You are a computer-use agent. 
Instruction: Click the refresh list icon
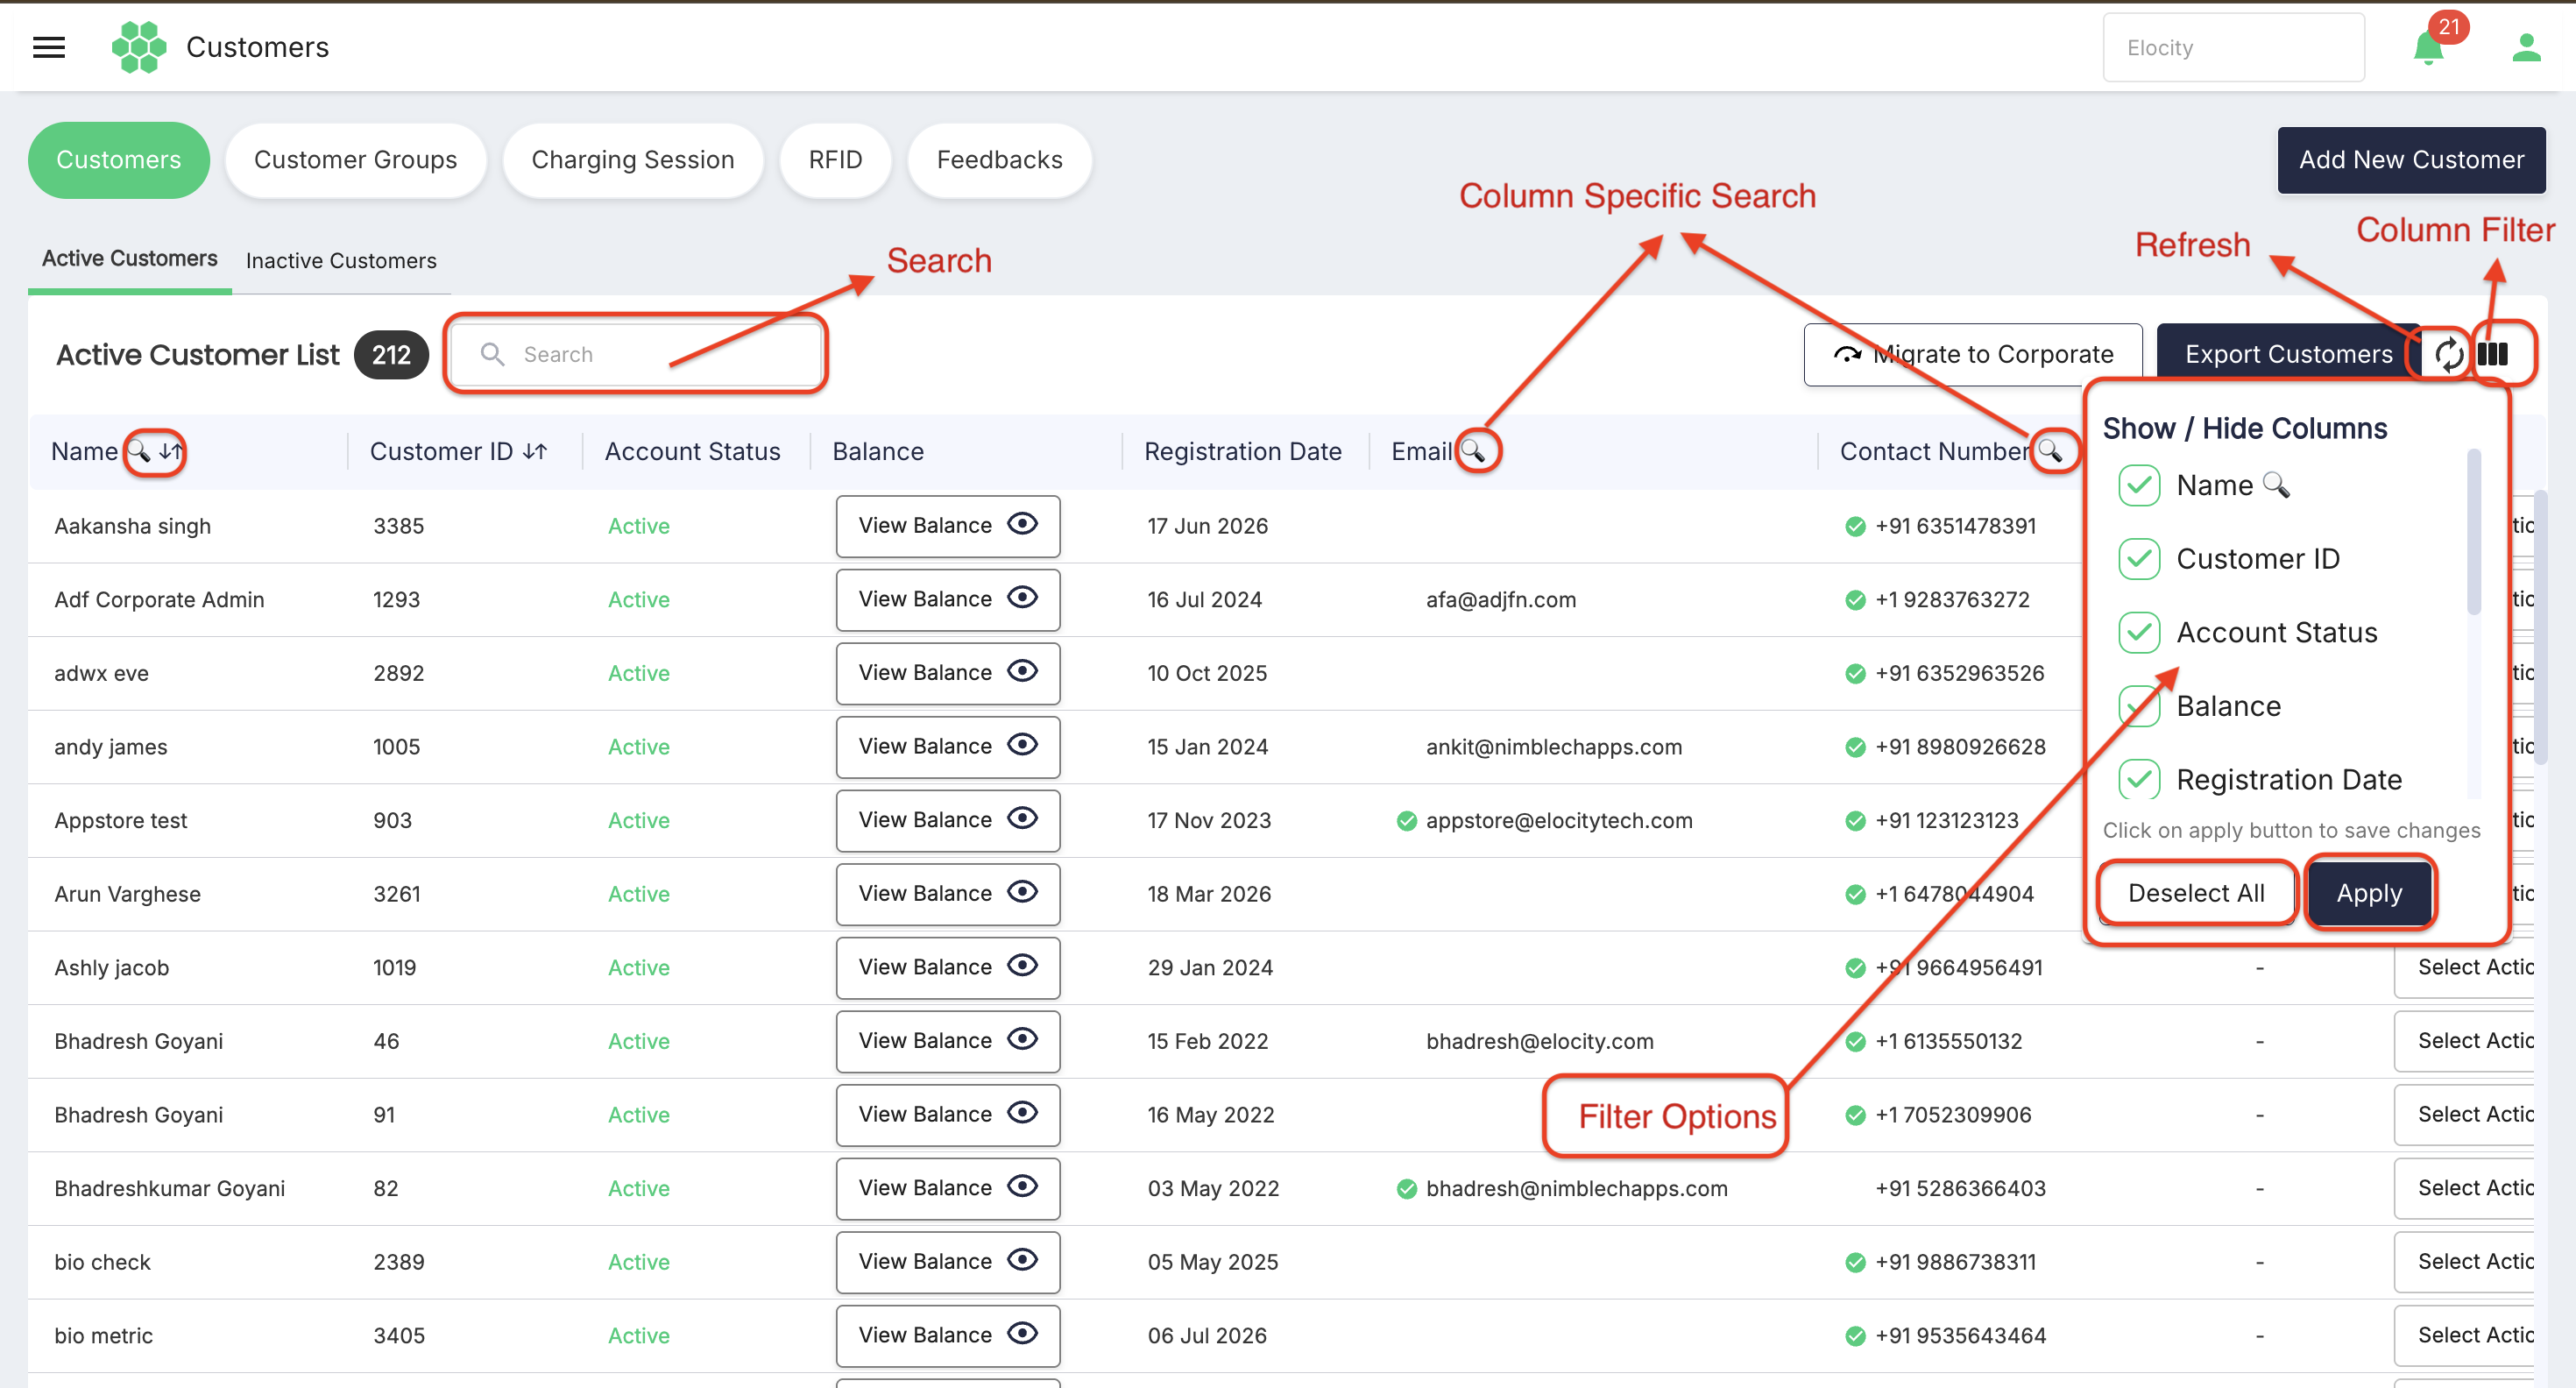[x=2449, y=354]
